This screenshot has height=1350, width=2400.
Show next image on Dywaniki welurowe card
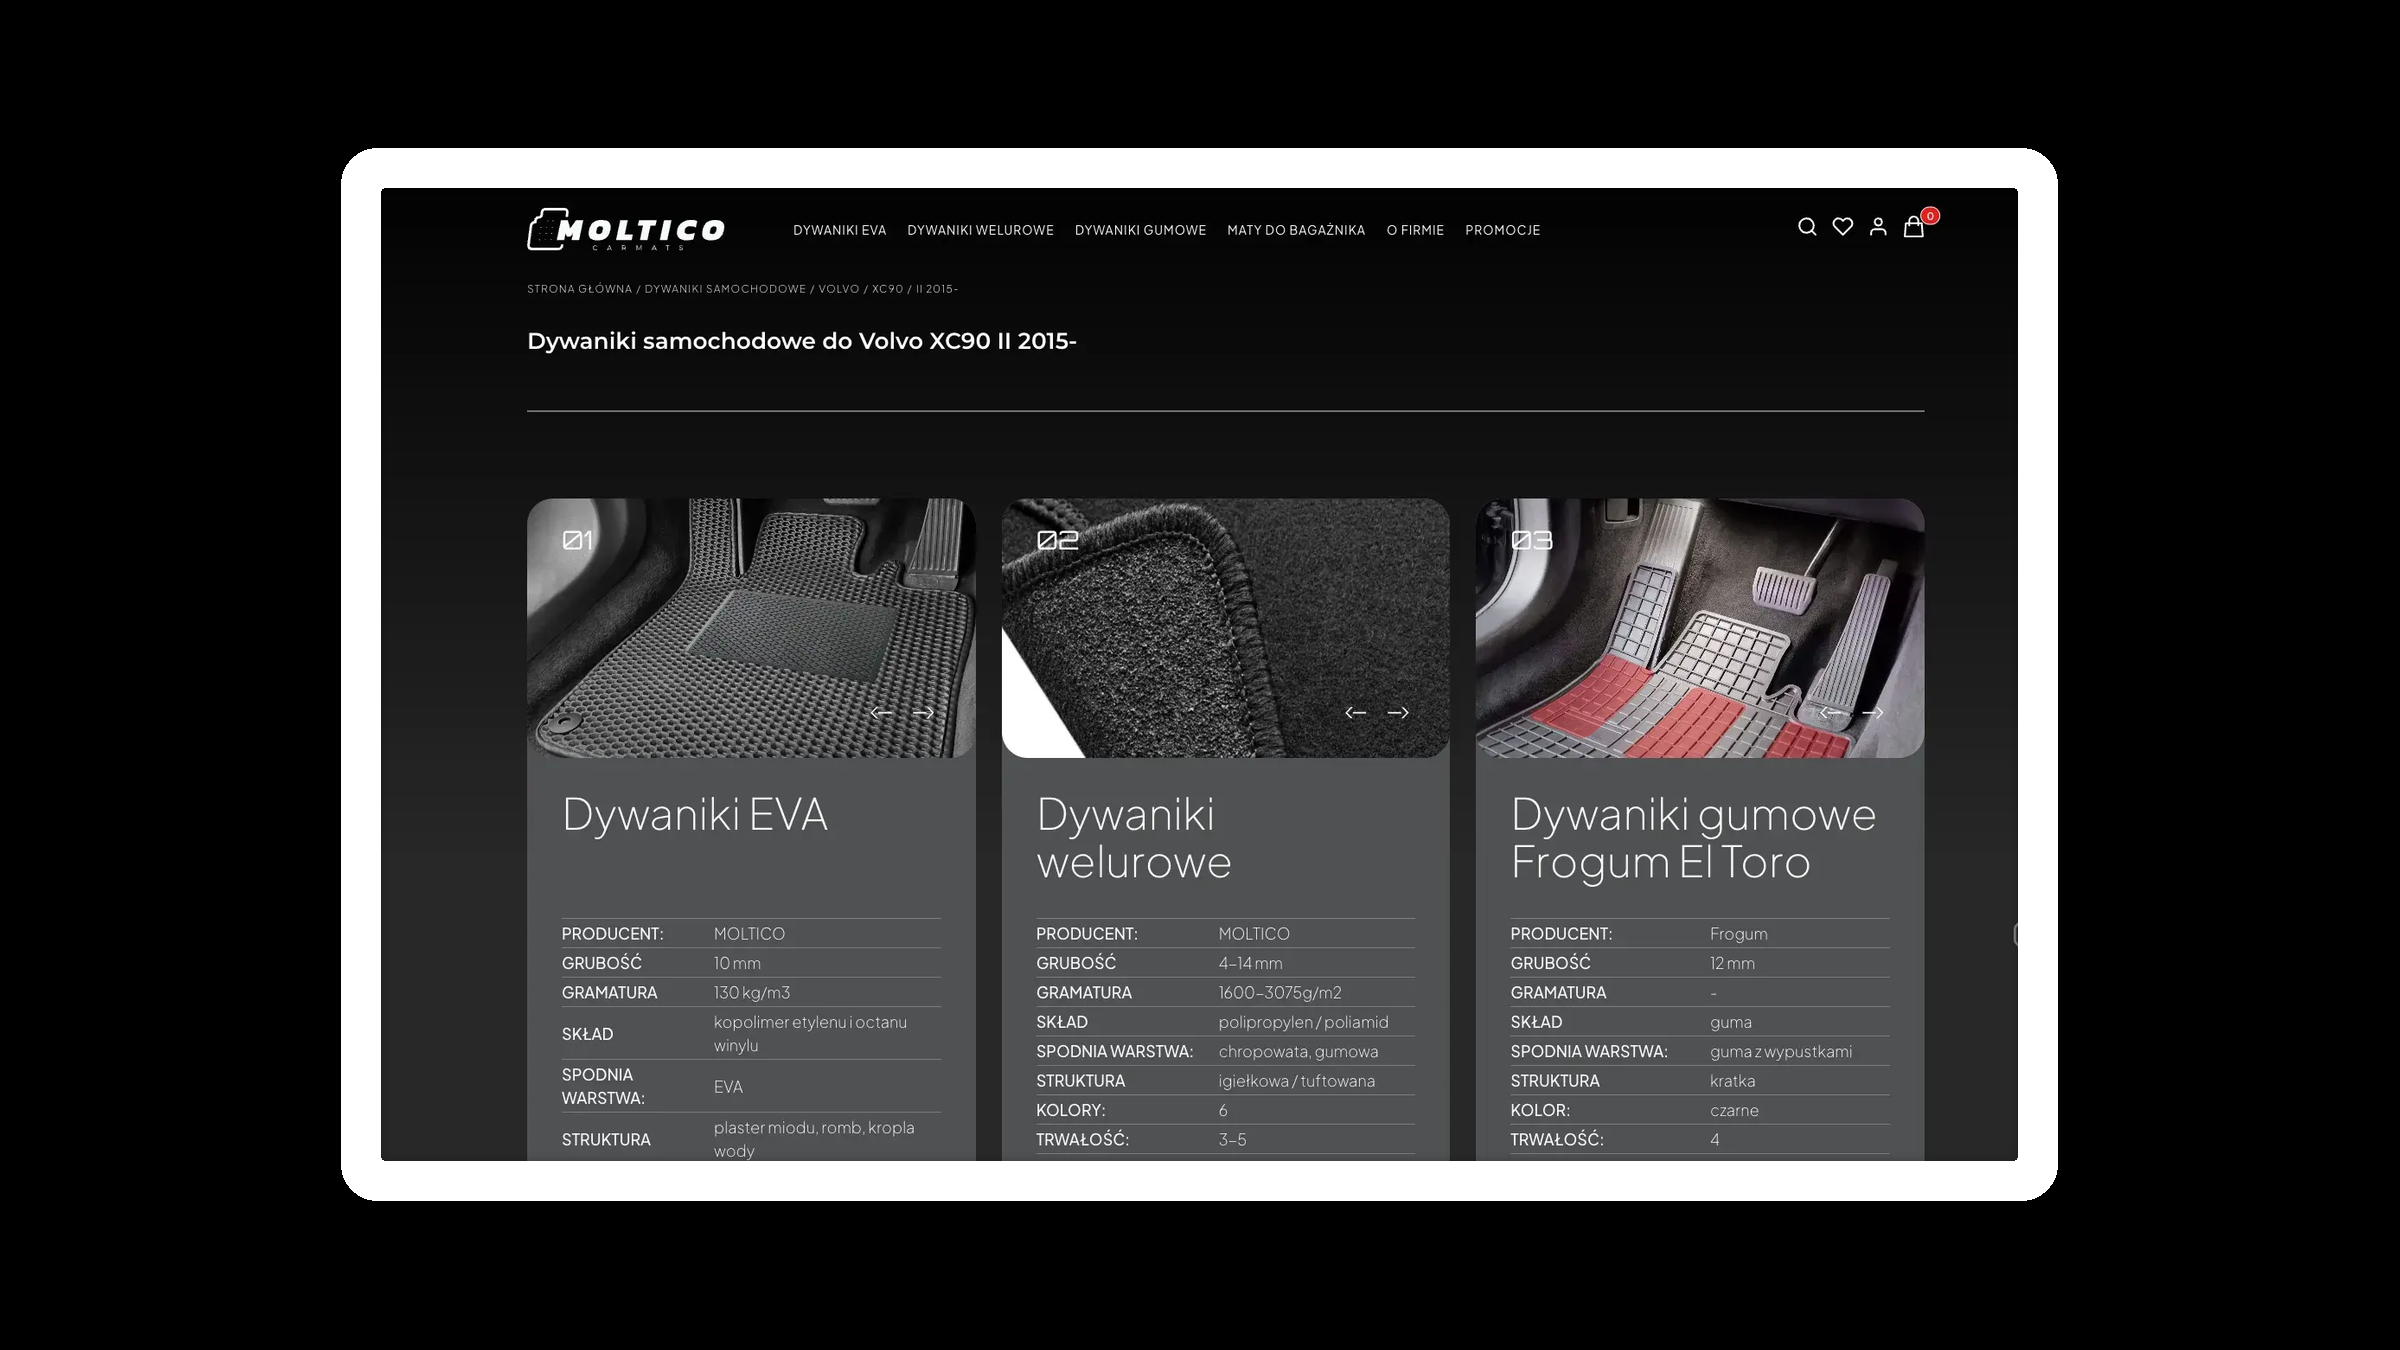point(1398,712)
